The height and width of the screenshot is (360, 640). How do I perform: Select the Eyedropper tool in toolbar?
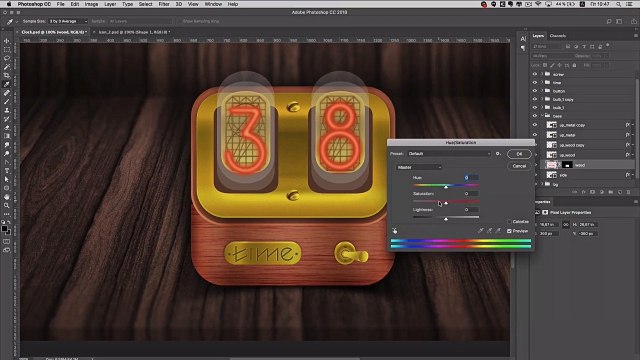click(x=7, y=84)
